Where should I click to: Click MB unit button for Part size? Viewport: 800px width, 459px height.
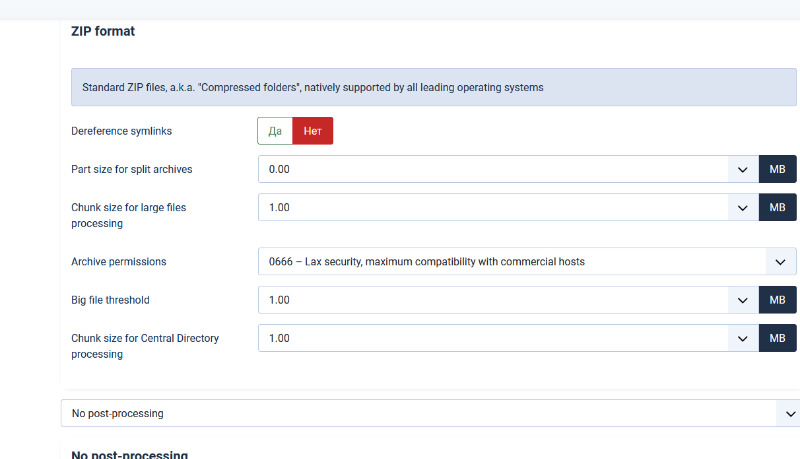click(778, 169)
